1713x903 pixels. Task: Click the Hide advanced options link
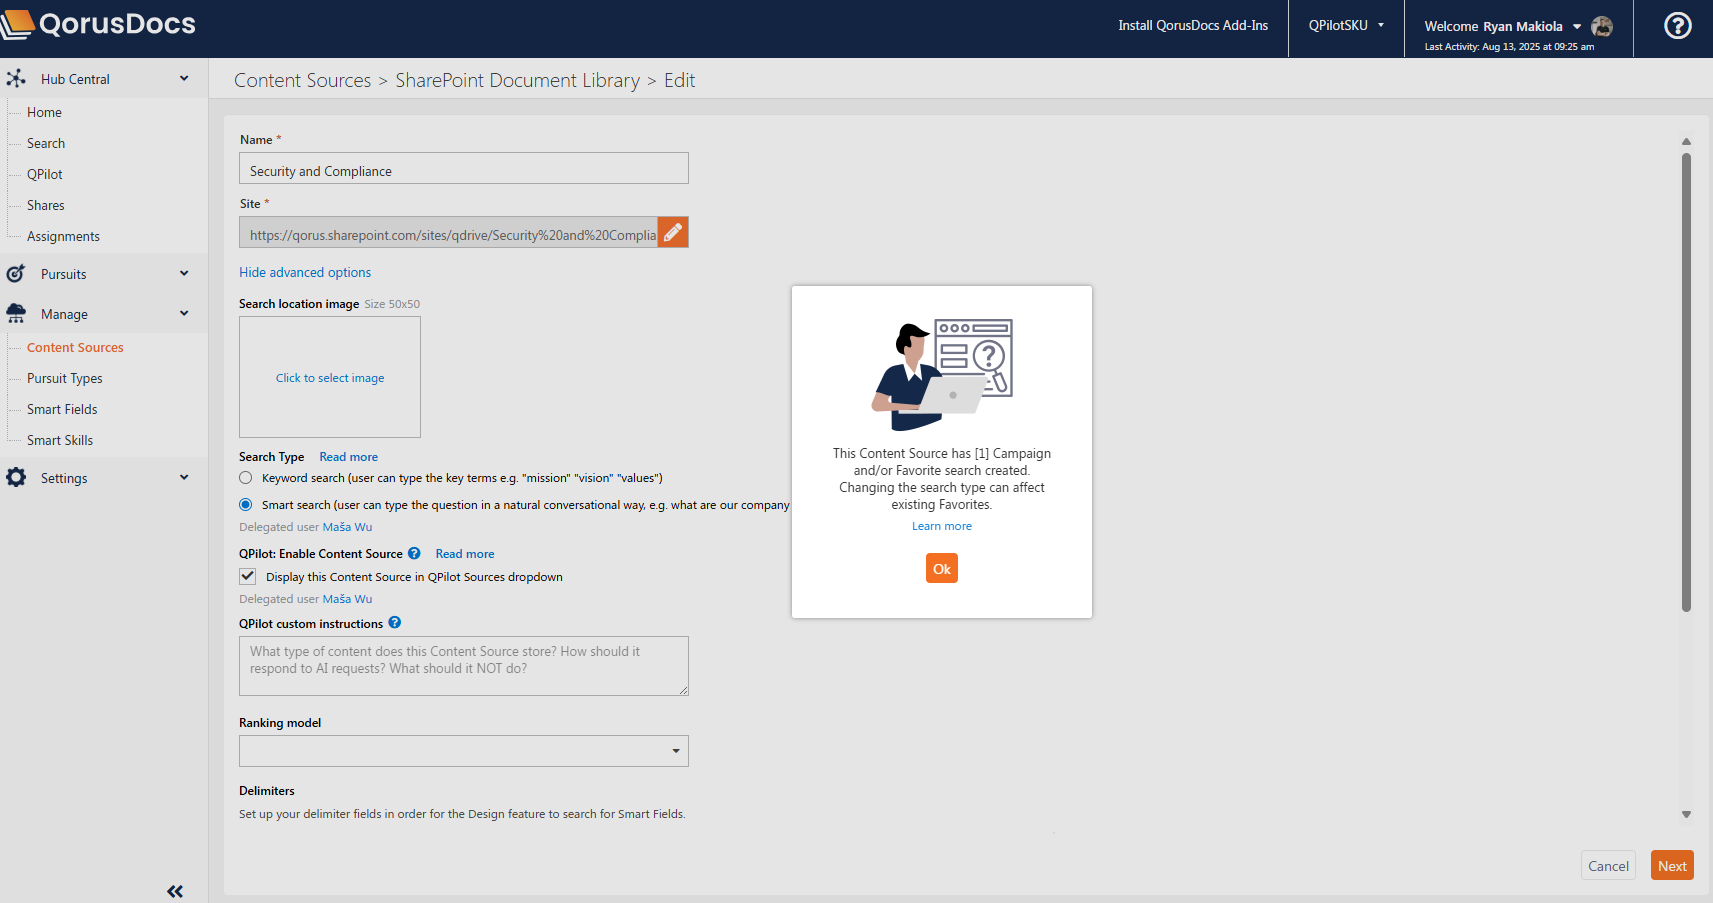coord(305,272)
